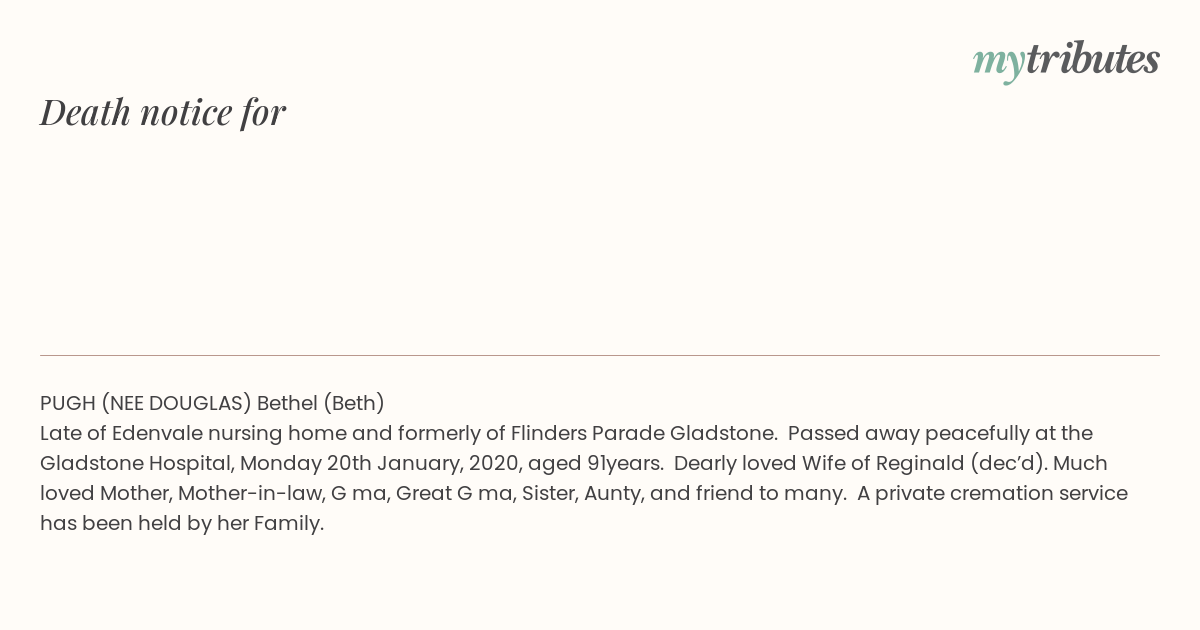Click the green "my" part of the logo
The width and height of the screenshot is (1200, 630).
coord(999,64)
